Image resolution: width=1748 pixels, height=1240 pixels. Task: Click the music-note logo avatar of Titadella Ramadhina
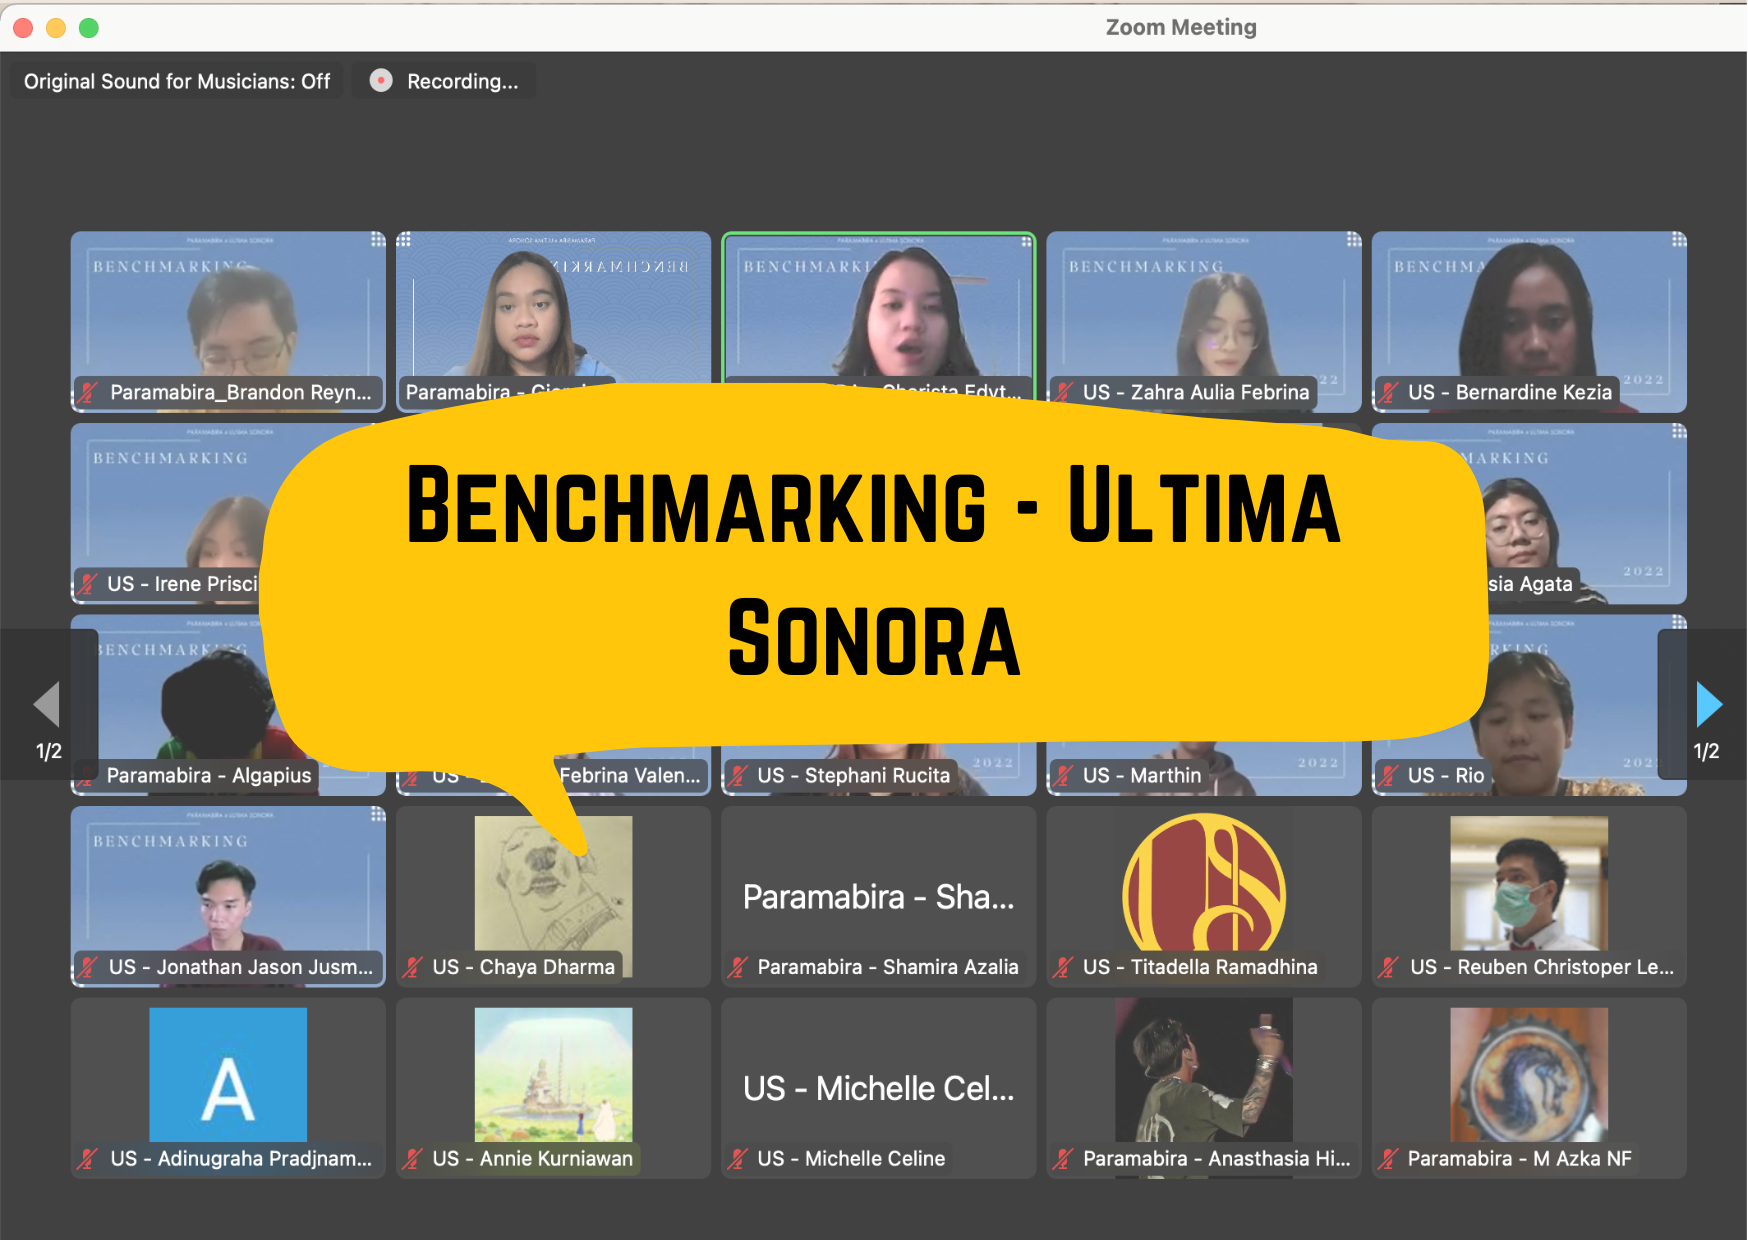click(1204, 882)
